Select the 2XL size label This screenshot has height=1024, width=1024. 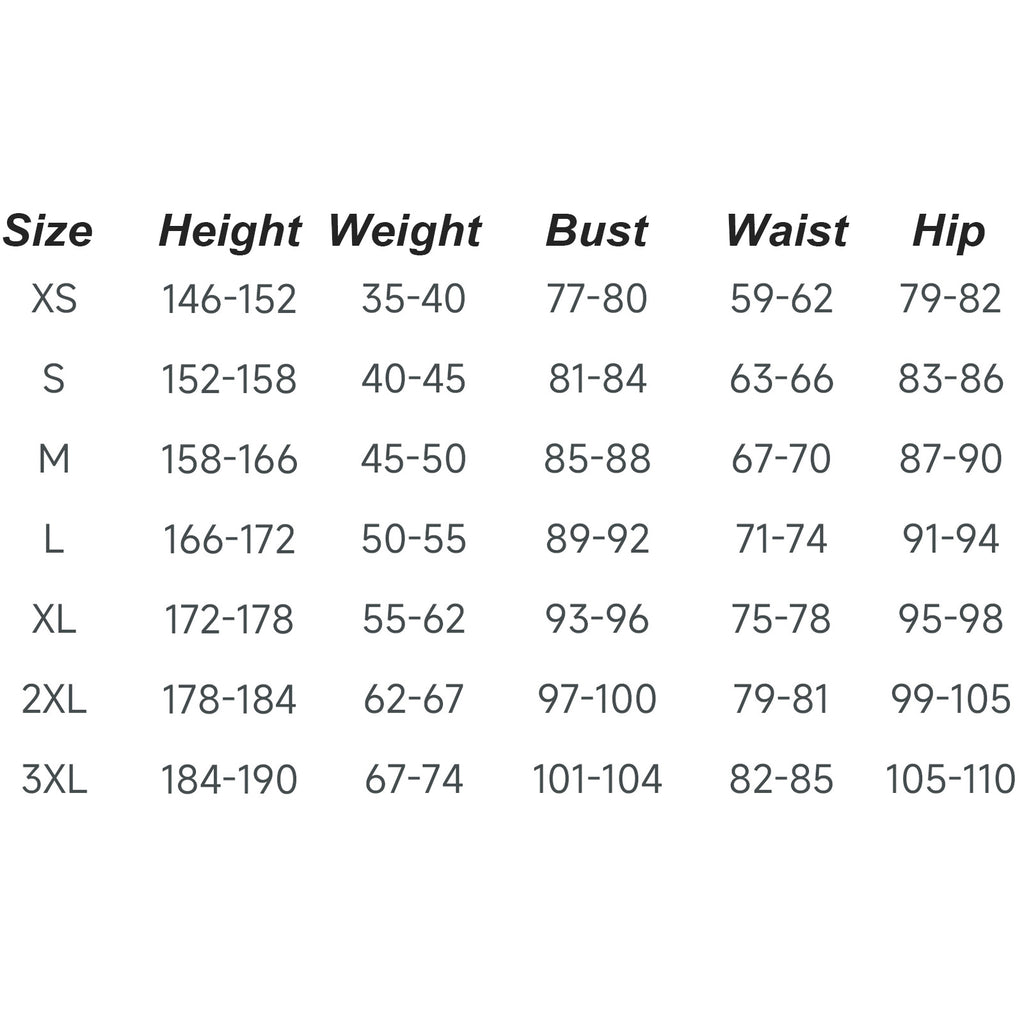click(x=54, y=699)
